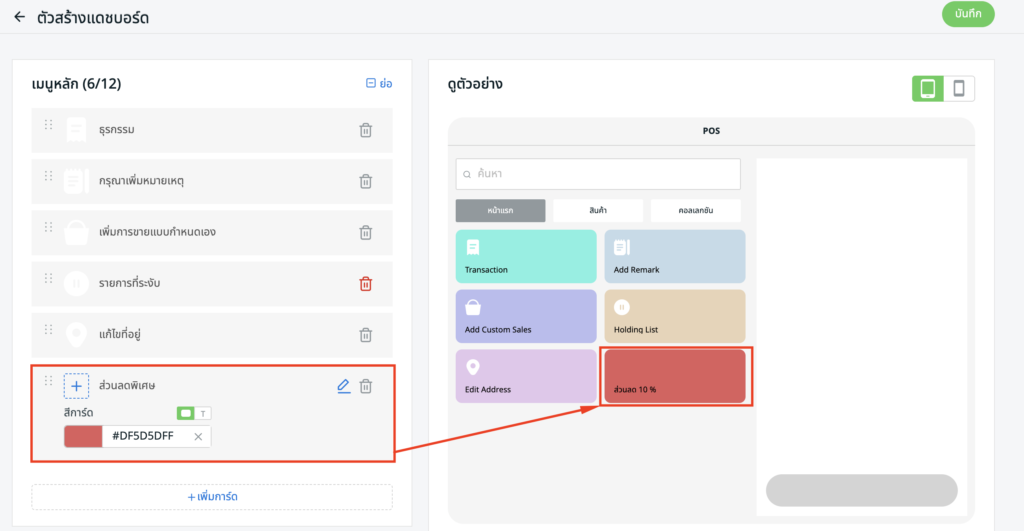This screenshot has width=1024, height=531.
Task: Select the text color mode T toggle
Action: tap(203, 413)
